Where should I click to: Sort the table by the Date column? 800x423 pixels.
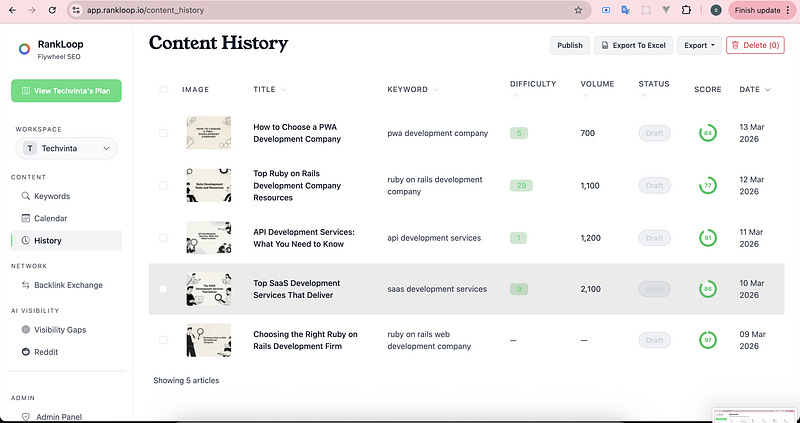click(x=753, y=90)
